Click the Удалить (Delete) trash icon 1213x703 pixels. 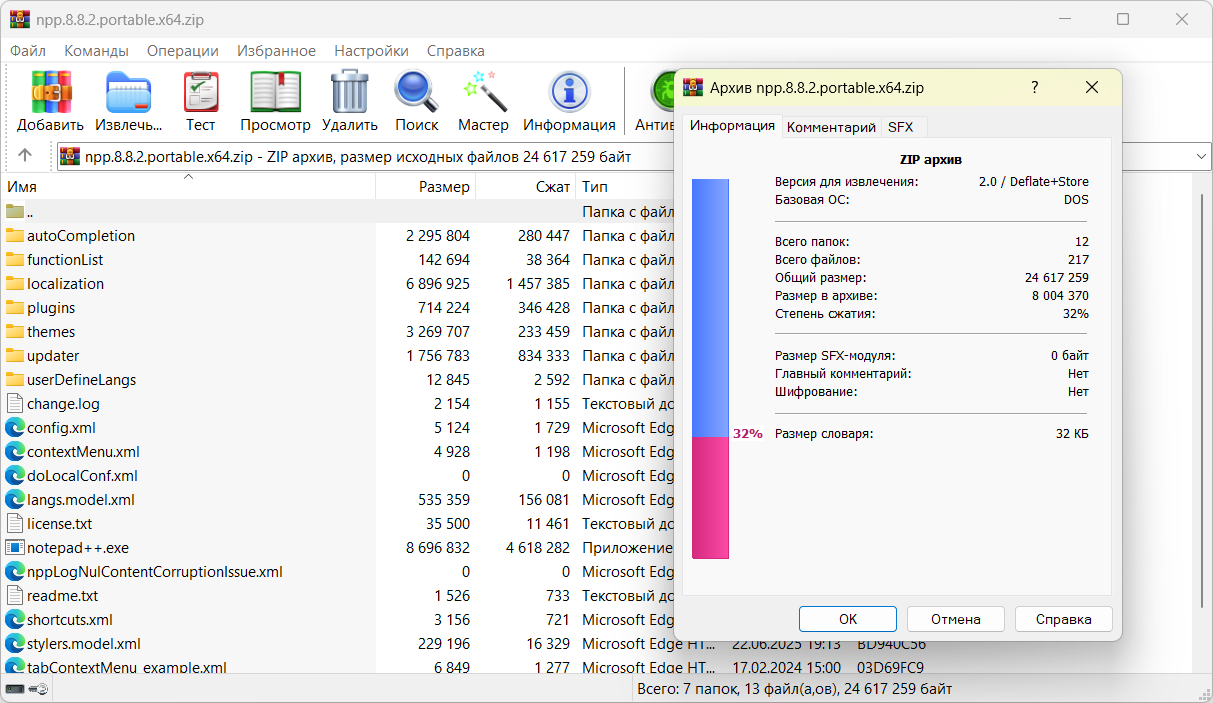[x=350, y=101]
